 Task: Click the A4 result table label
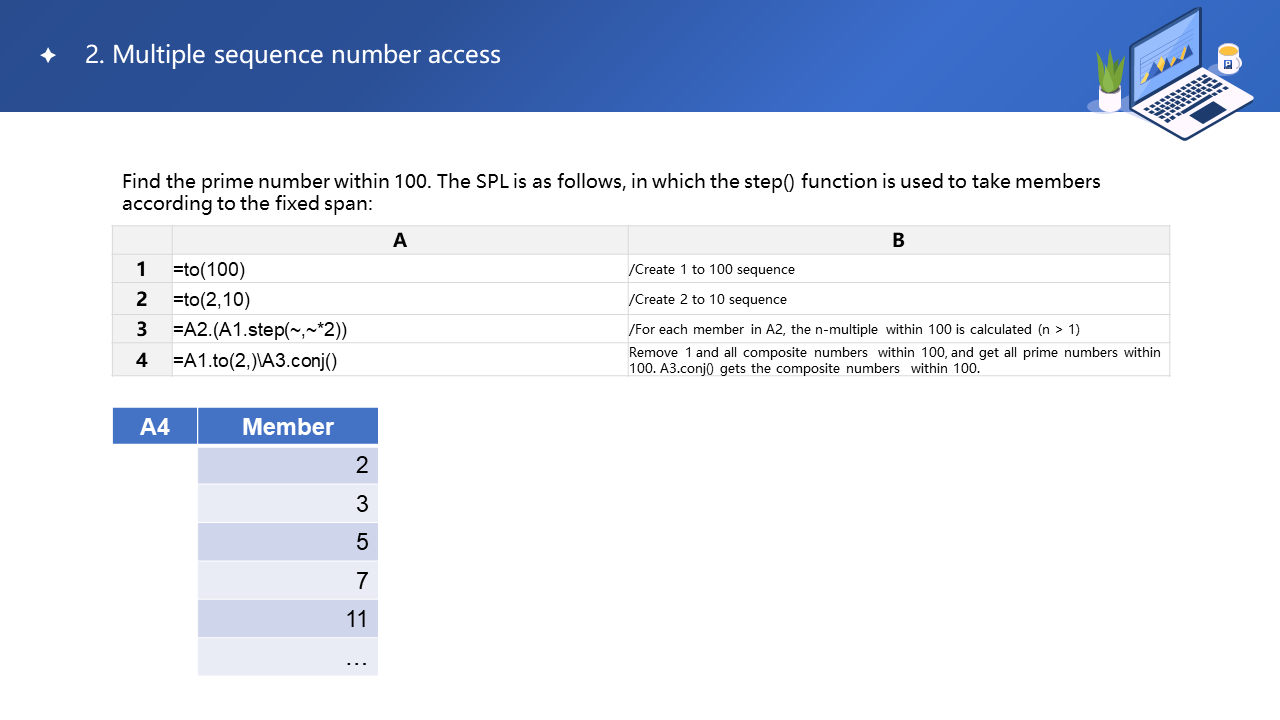[x=155, y=427]
